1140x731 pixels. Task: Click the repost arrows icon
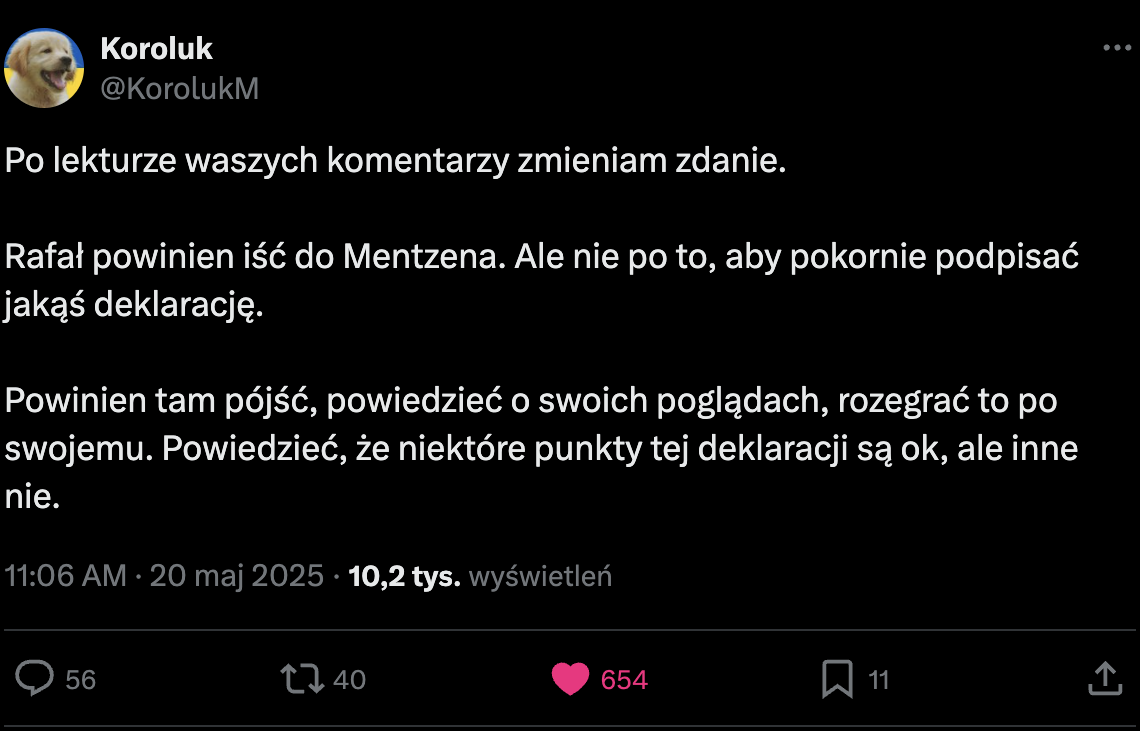click(303, 680)
